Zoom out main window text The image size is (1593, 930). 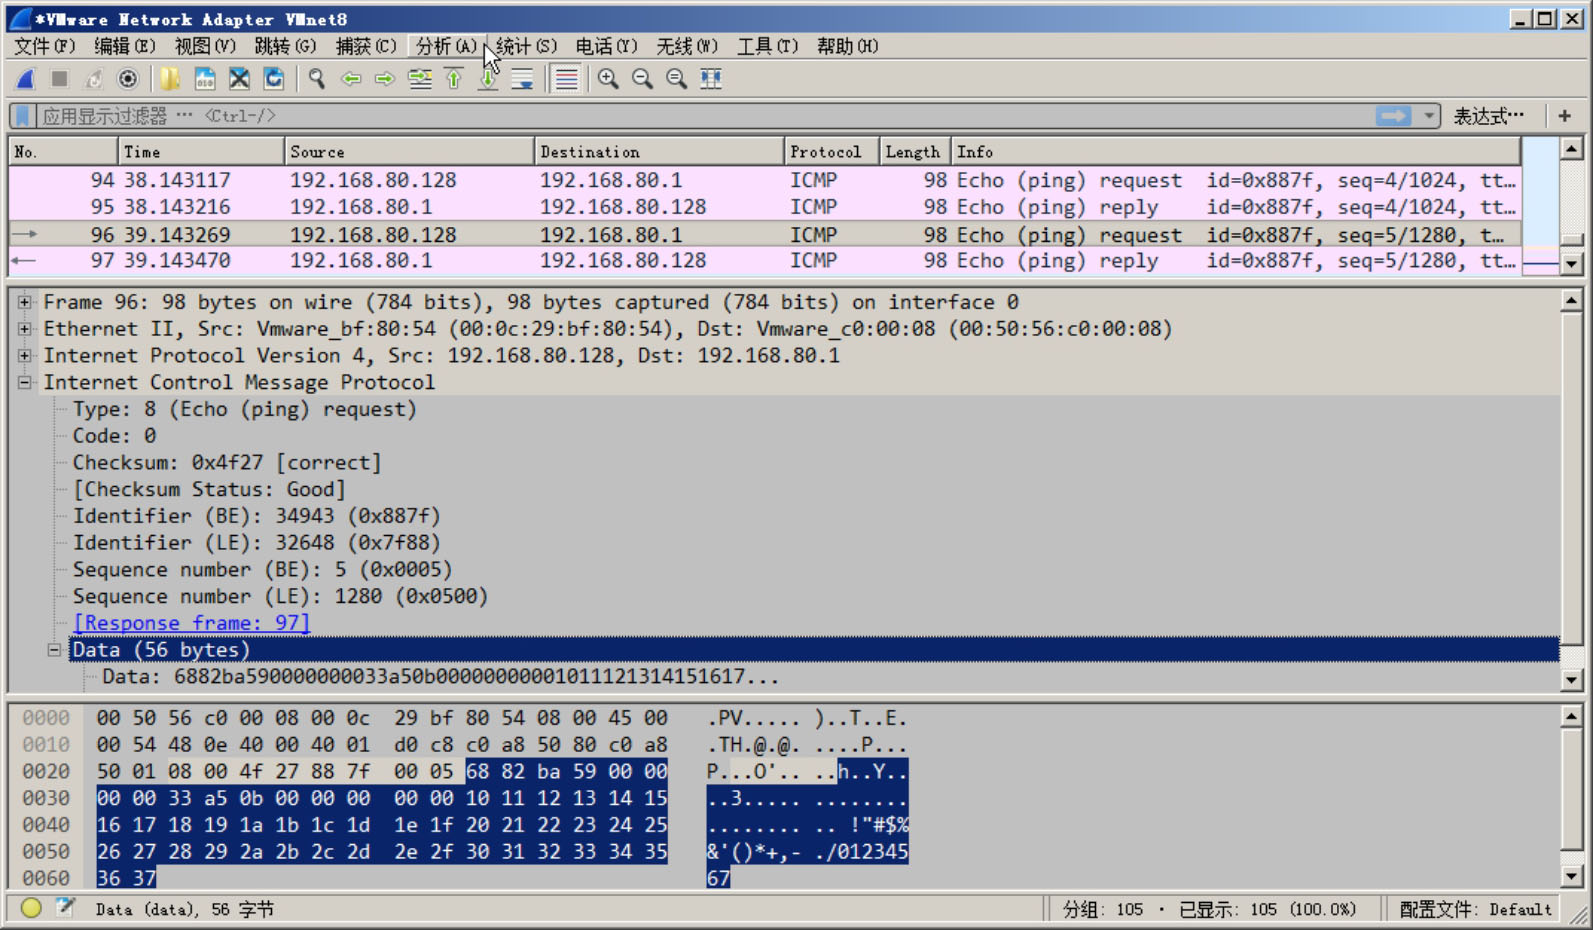pyautogui.click(x=642, y=79)
